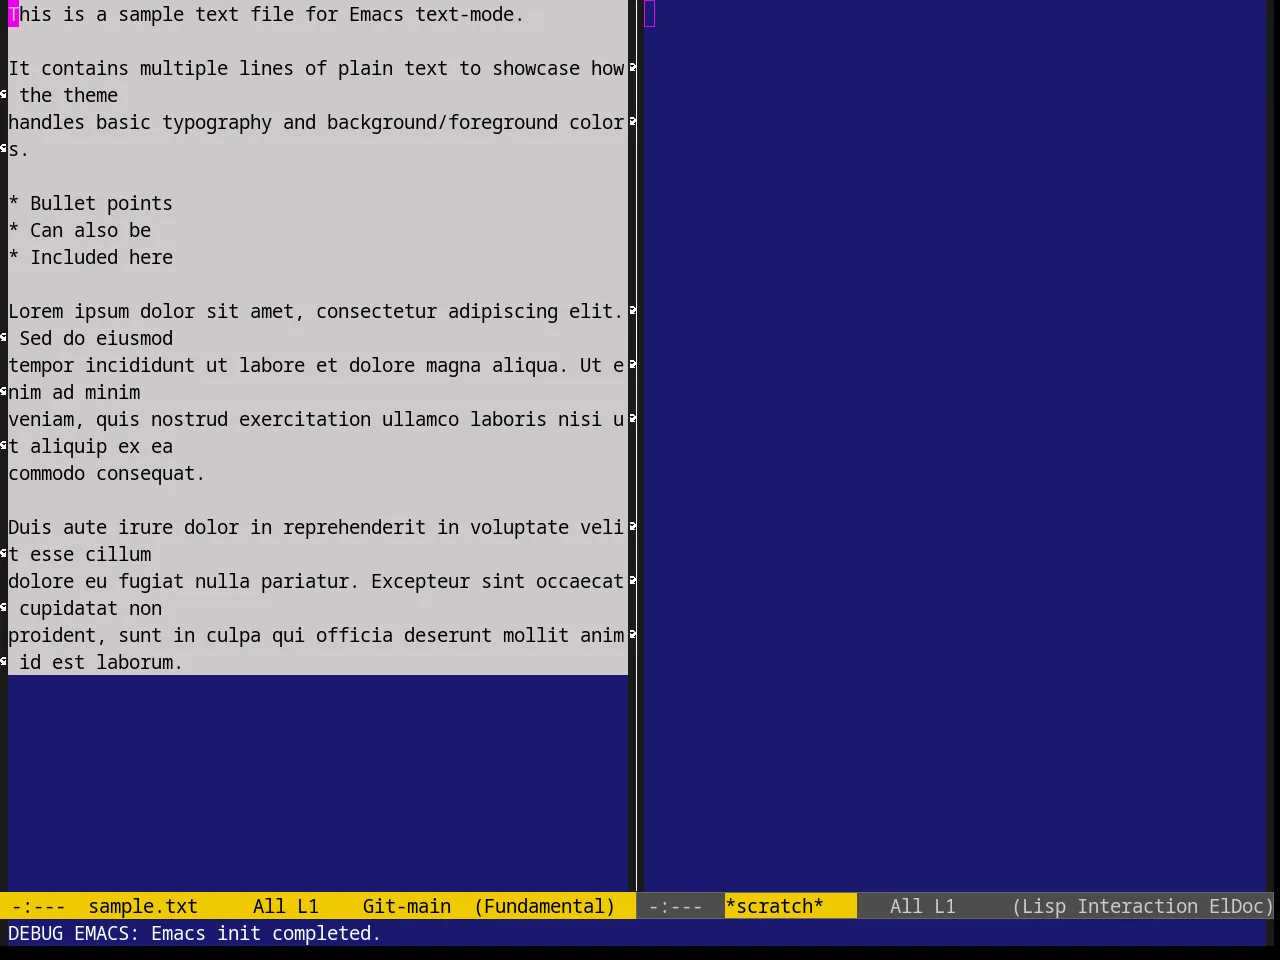This screenshot has height=960, width=1280.
Task: Click the continuation arrow before 'id est laborum.'
Action: 4,662
